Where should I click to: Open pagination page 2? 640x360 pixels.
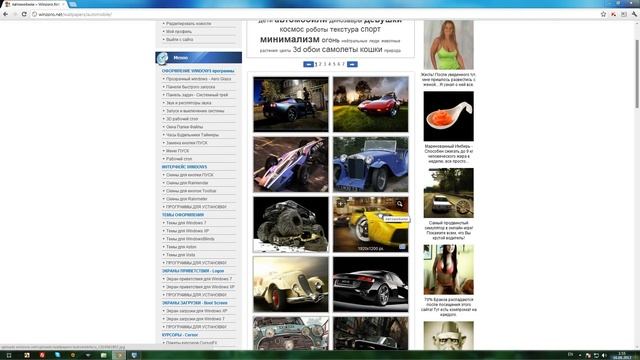(320, 64)
